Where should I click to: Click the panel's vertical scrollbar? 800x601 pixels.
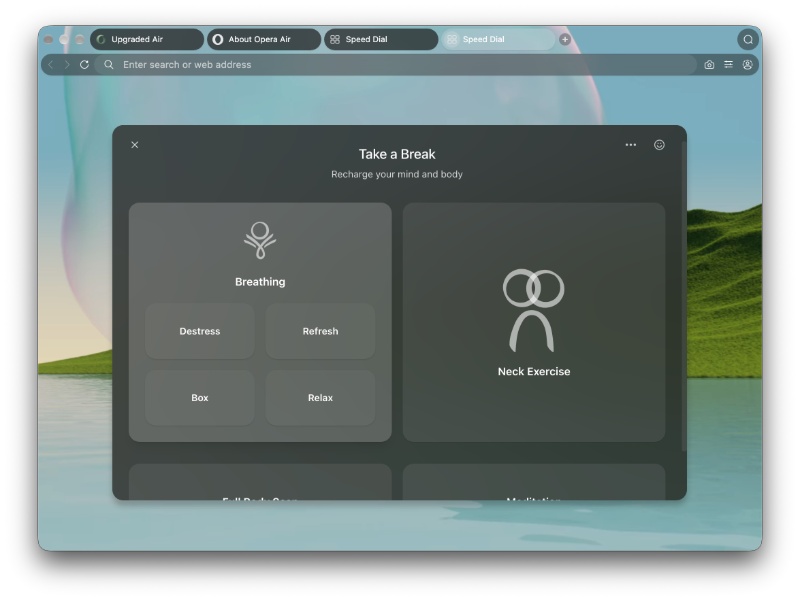pyautogui.click(x=684, y=296)
